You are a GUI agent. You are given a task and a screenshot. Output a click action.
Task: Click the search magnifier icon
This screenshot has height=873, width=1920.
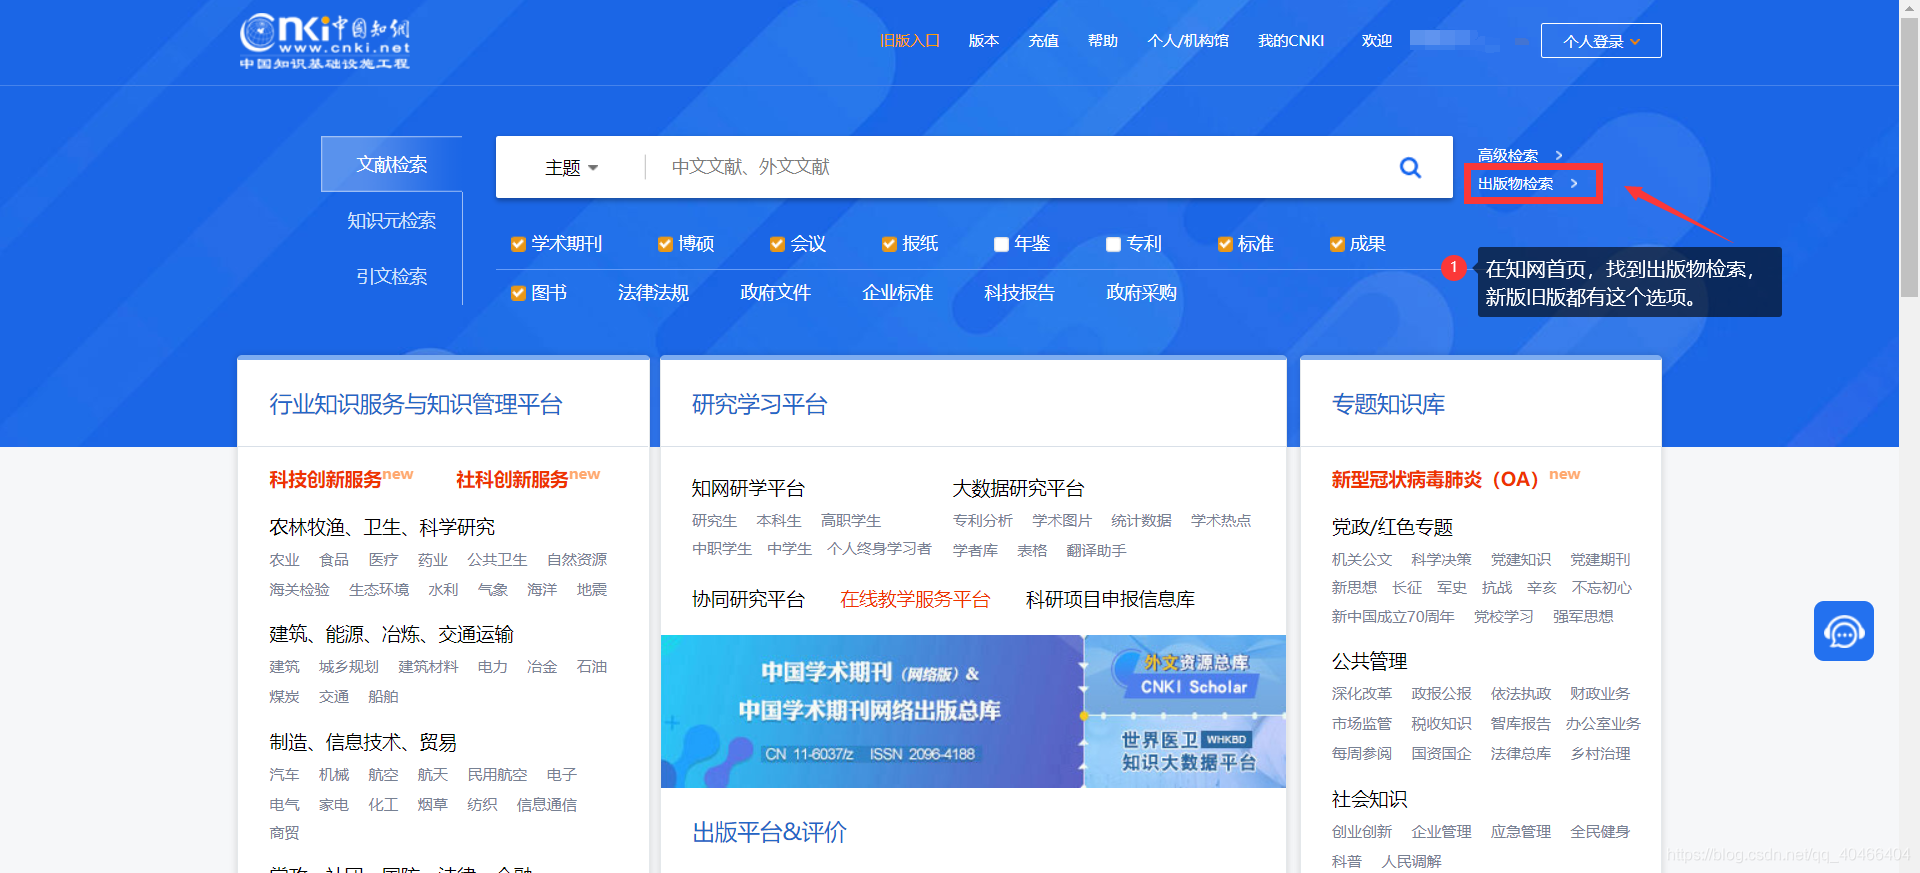1410,167
